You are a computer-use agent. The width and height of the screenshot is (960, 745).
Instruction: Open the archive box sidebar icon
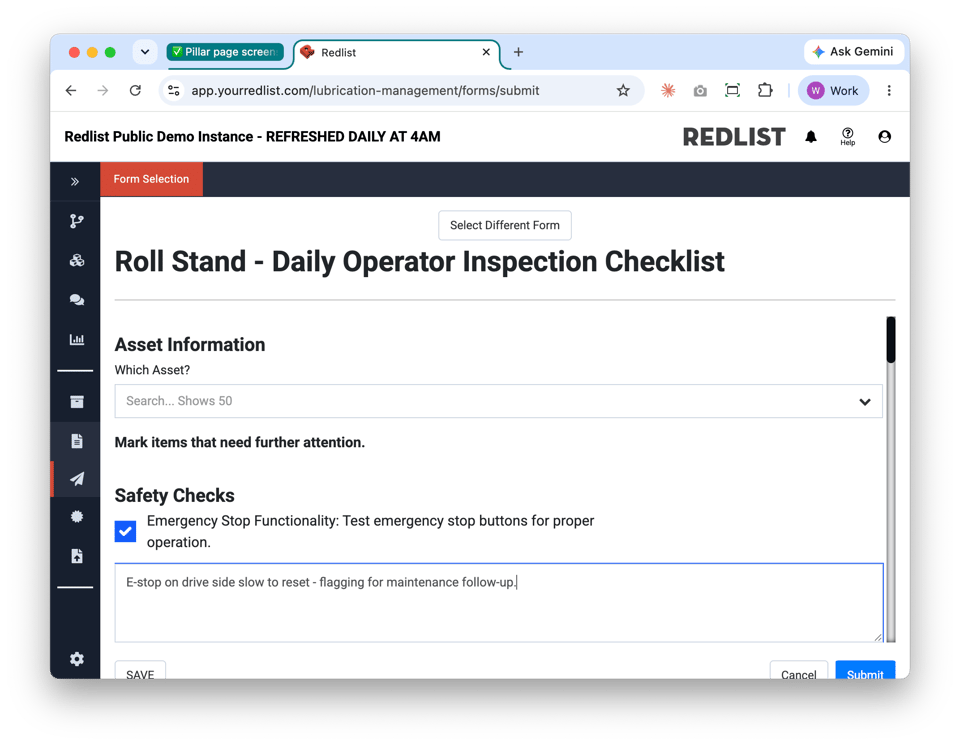(x=77, y=402)
